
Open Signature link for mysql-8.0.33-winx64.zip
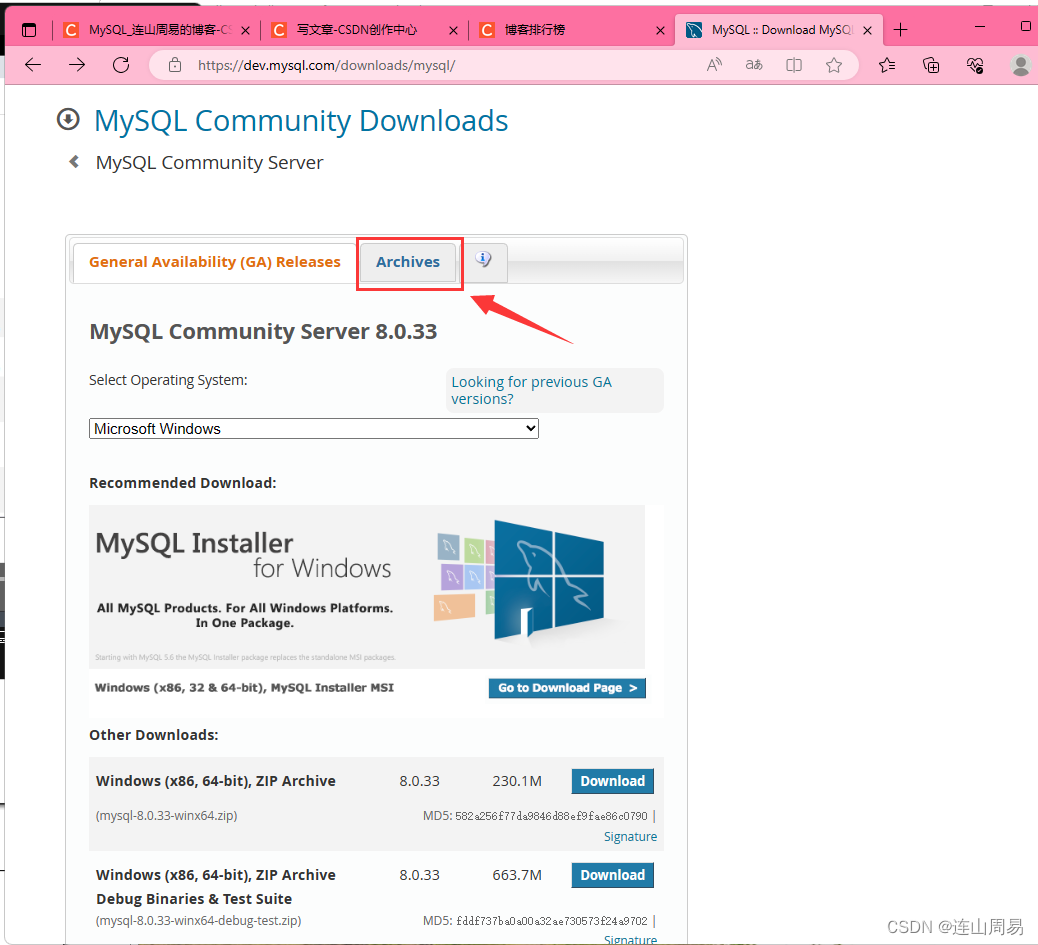[x=630, y=836]
